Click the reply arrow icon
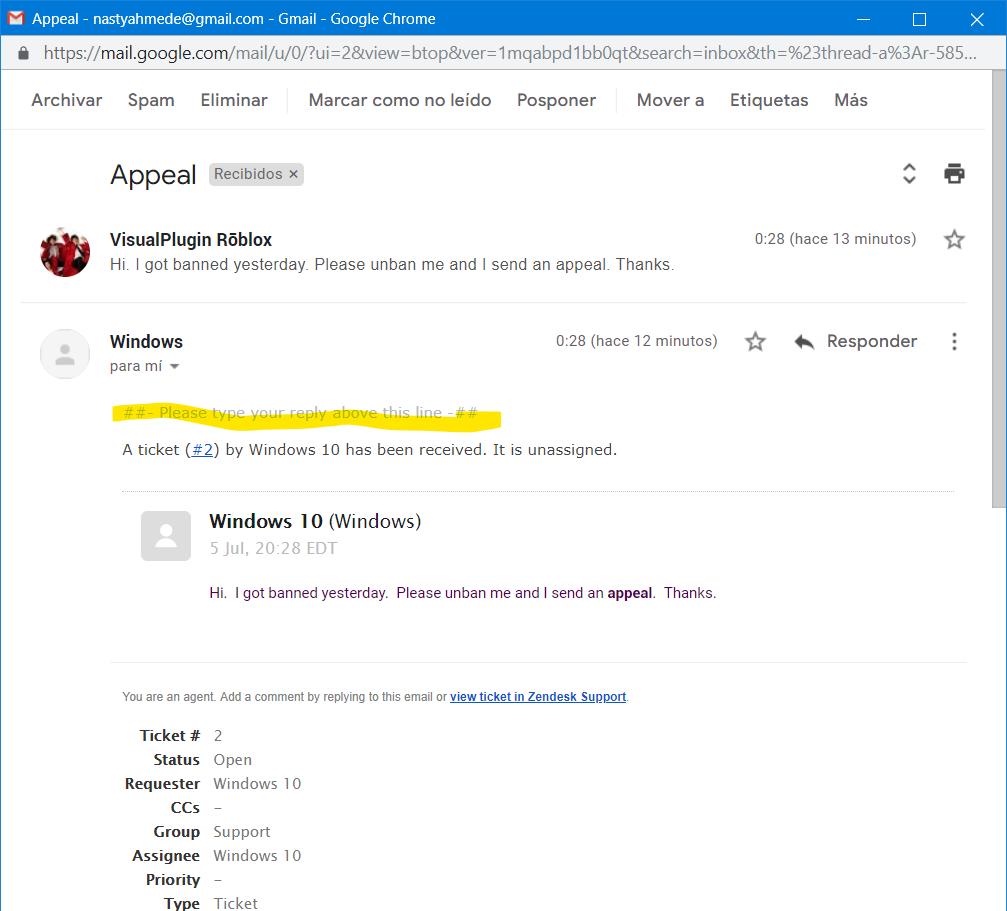This screenshot has width=1007, height=911. (804, 342)
